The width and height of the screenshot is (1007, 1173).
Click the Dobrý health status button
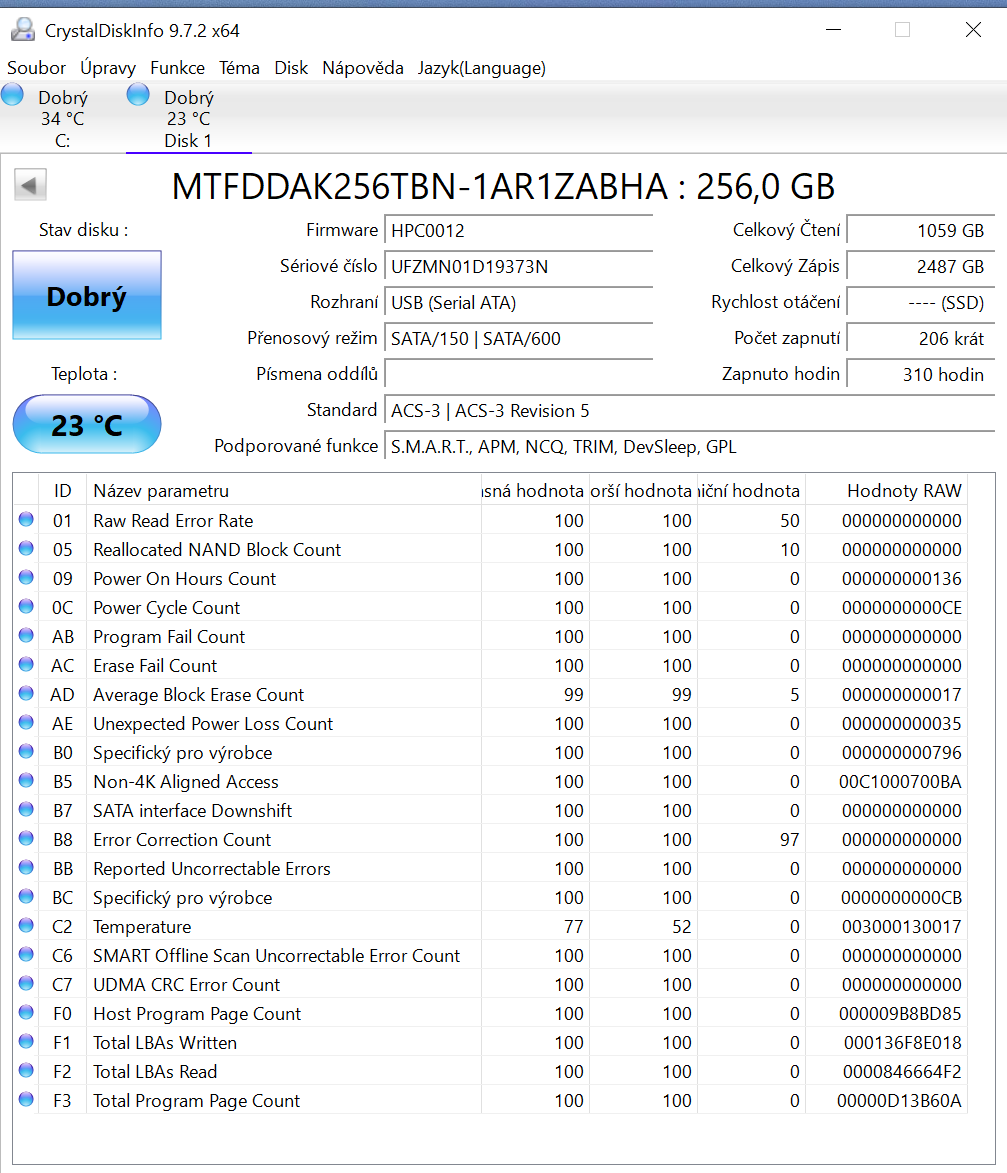[x=86, y=294]
